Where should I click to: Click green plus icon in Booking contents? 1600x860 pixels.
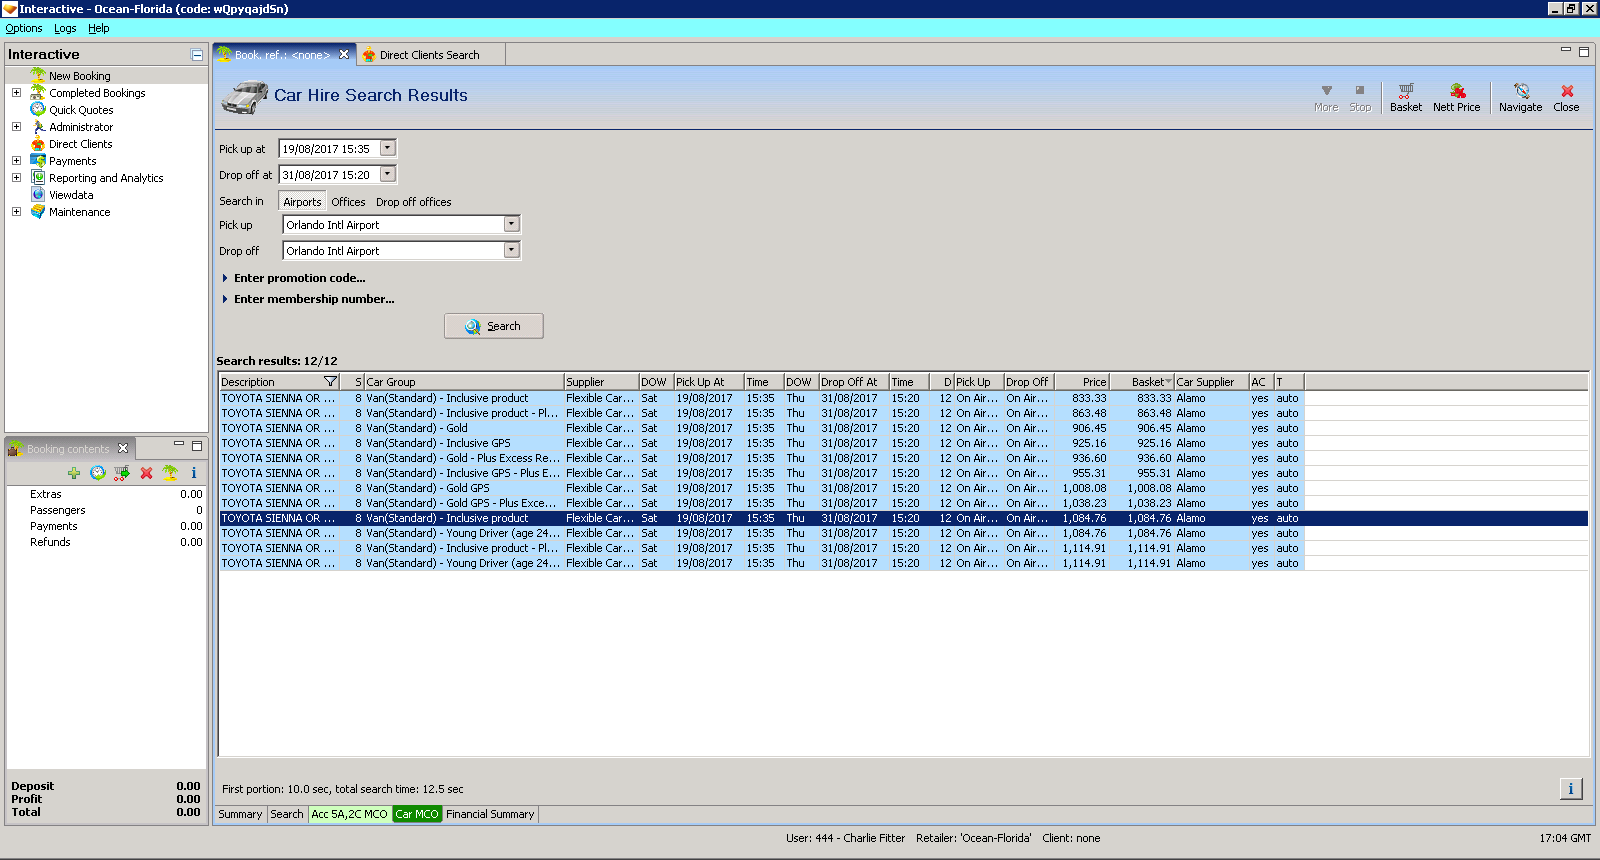click(x=74, y=473)
